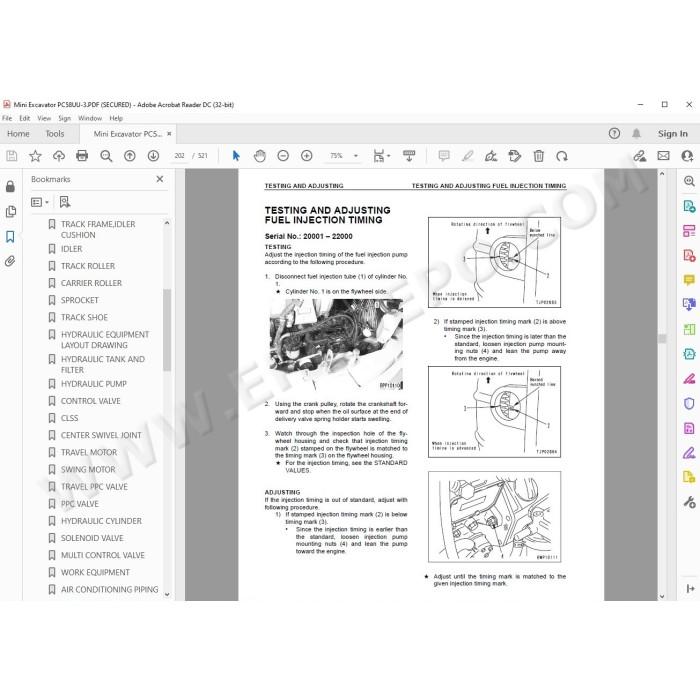Open the share with others profile icon
Image resolution: width=700 pixels, height=700 pixels.
pos(688,156)
